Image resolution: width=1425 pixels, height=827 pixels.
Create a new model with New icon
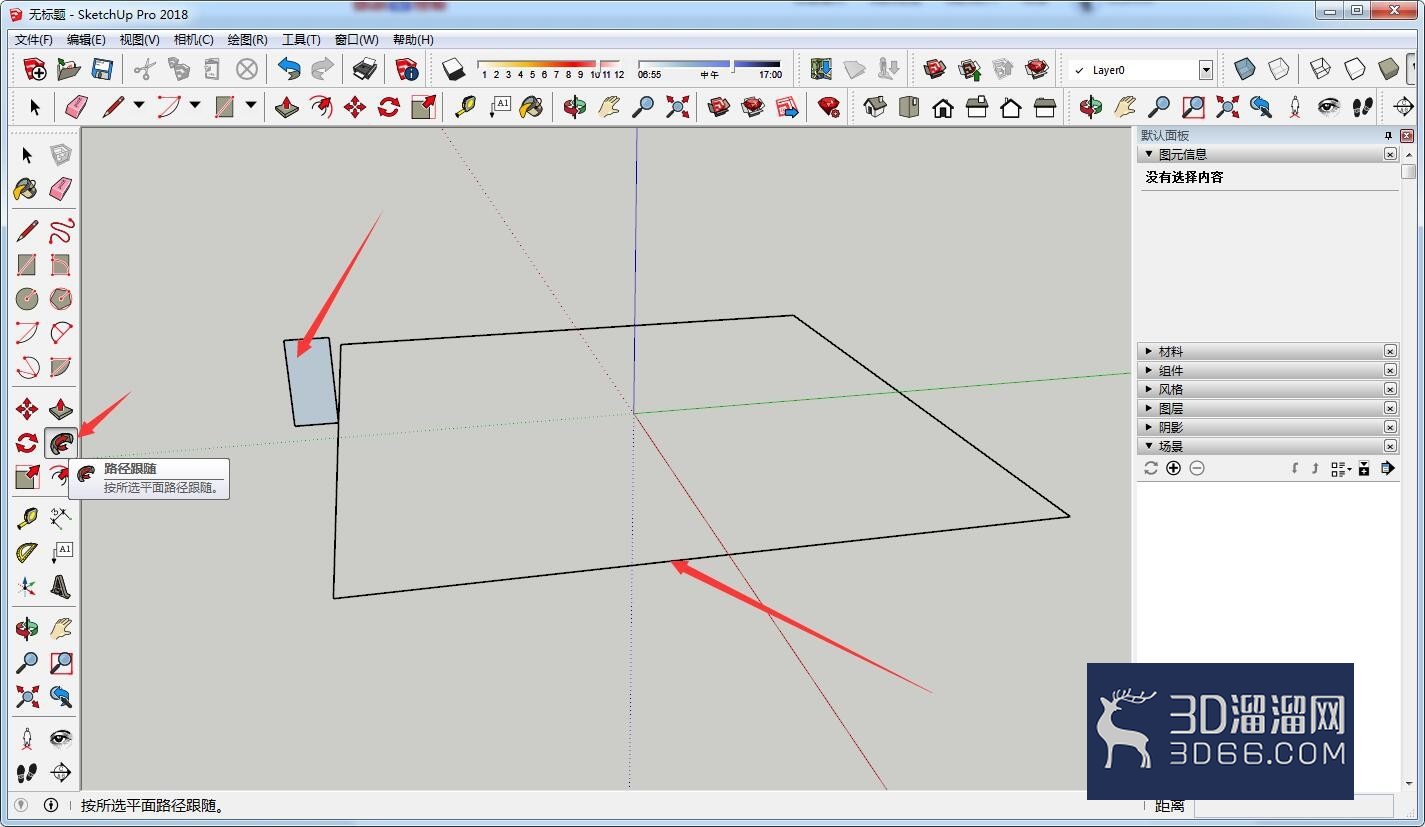(35, 69)
